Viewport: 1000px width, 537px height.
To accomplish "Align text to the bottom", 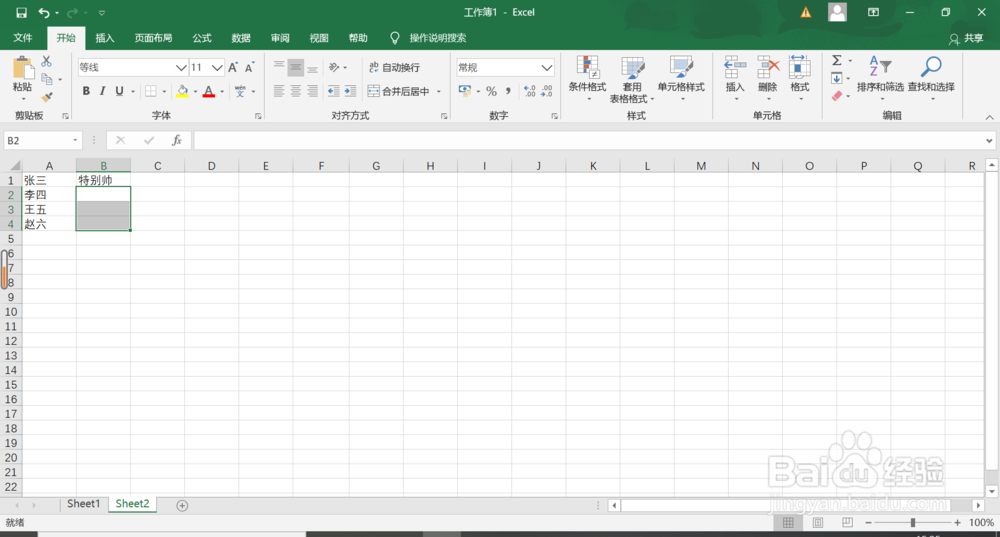I will click(312, 67).
